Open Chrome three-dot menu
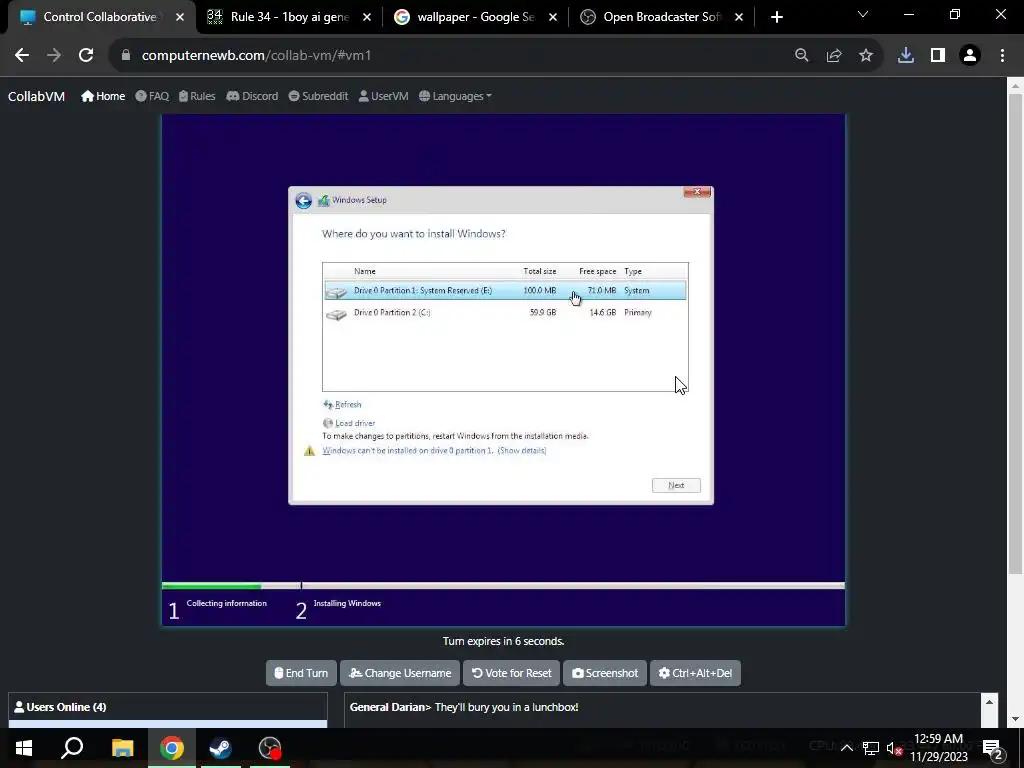 click(1002, 56)
